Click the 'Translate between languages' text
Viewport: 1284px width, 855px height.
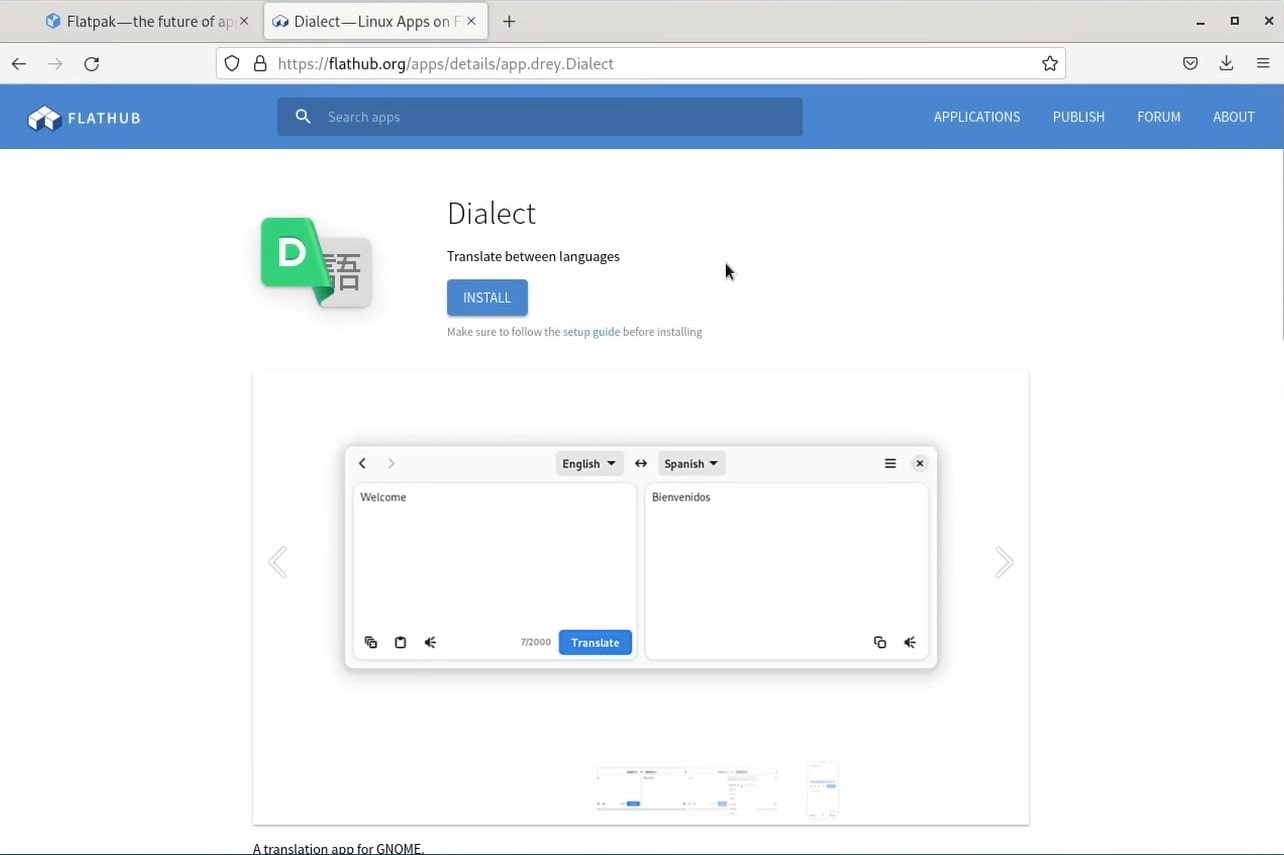pos(533,256)
